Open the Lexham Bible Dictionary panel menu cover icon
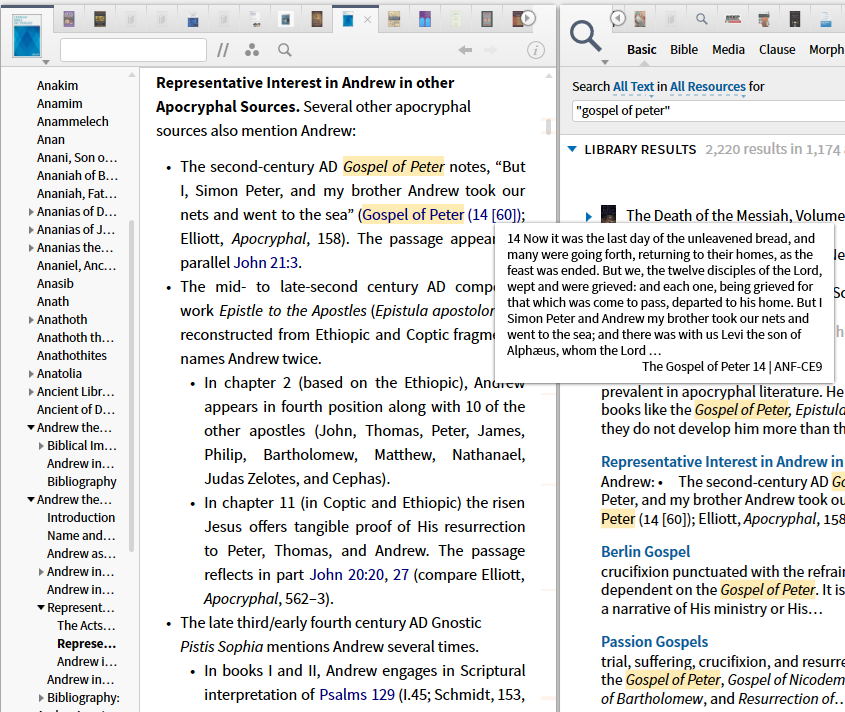Screen dimensions: 845x712 (27, 36)
